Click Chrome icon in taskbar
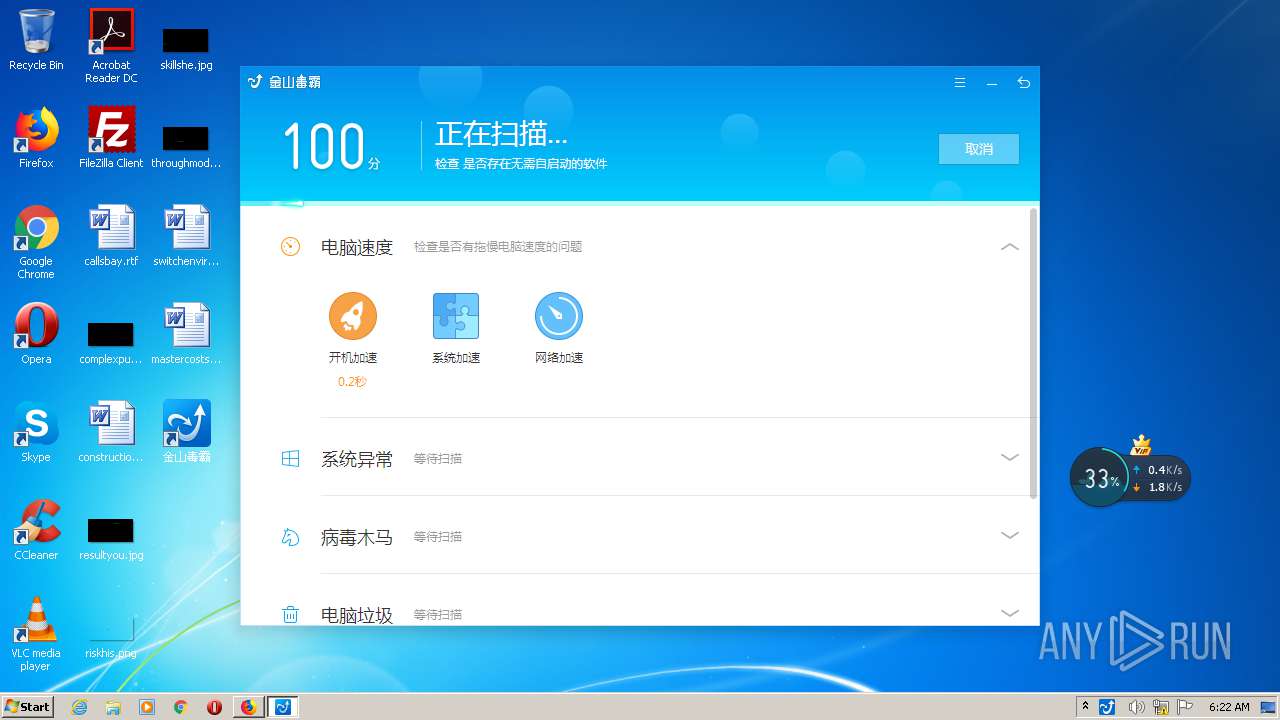This screenshot has width=1280, height=720. coord(181,707)
